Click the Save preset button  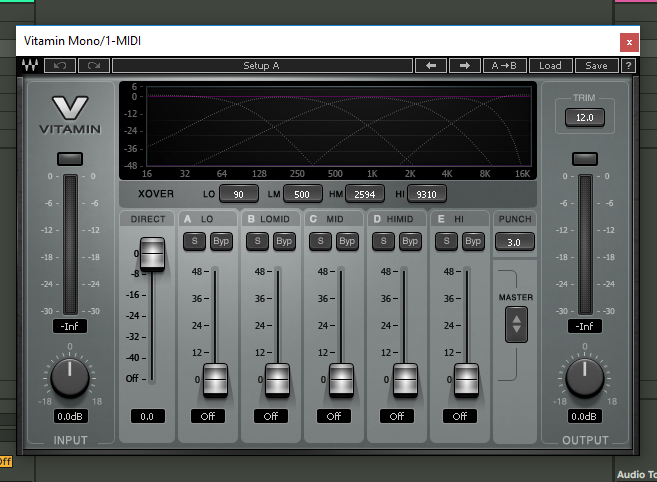click(596, 65)
